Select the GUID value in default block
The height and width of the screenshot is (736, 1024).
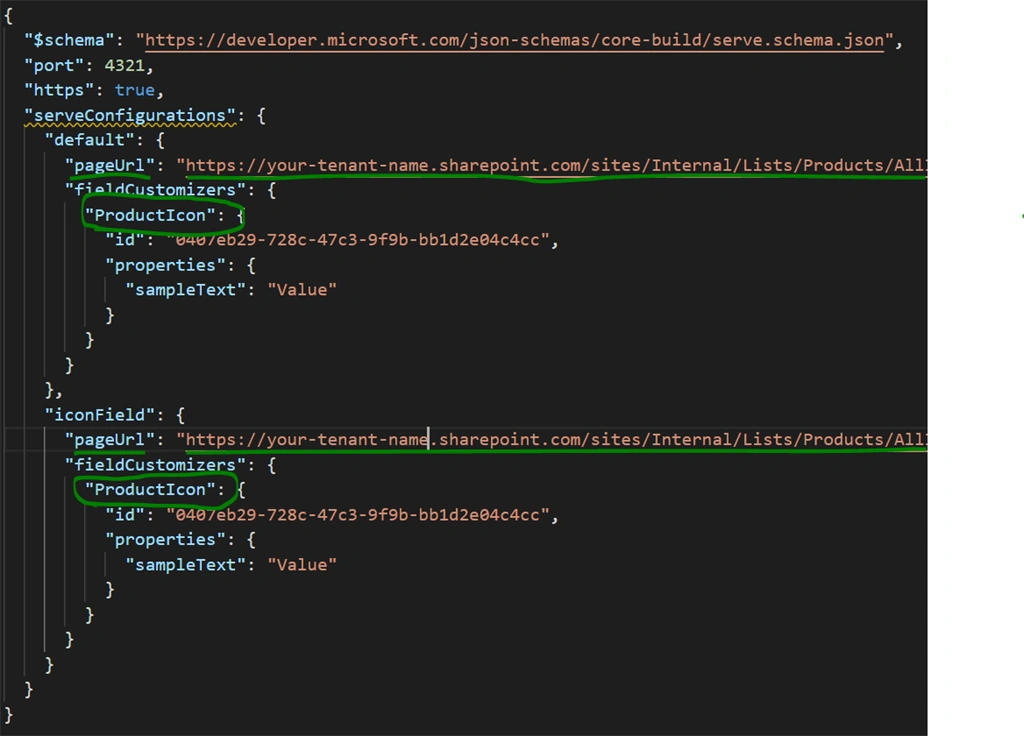358,240
